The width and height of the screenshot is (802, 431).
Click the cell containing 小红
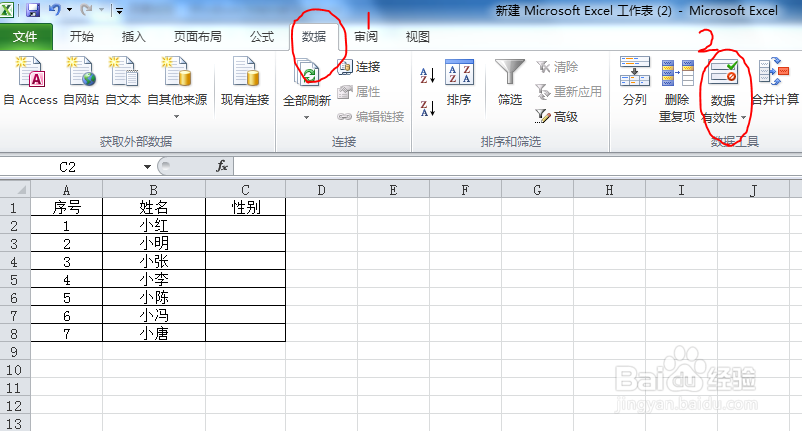(154, 225)
